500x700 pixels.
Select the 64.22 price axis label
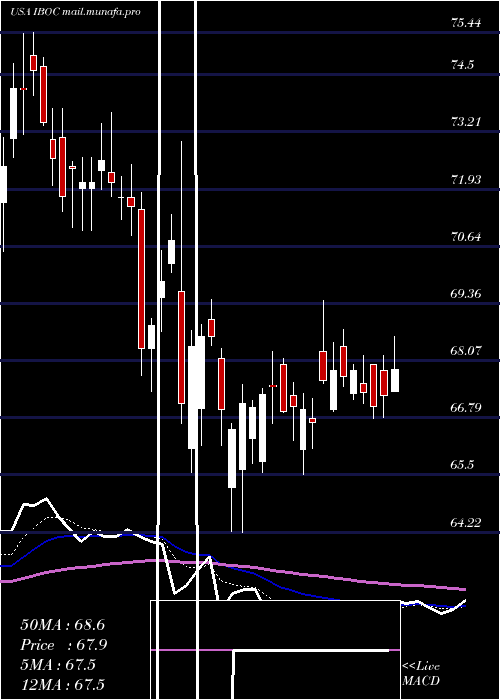click(x=466, y=522)
